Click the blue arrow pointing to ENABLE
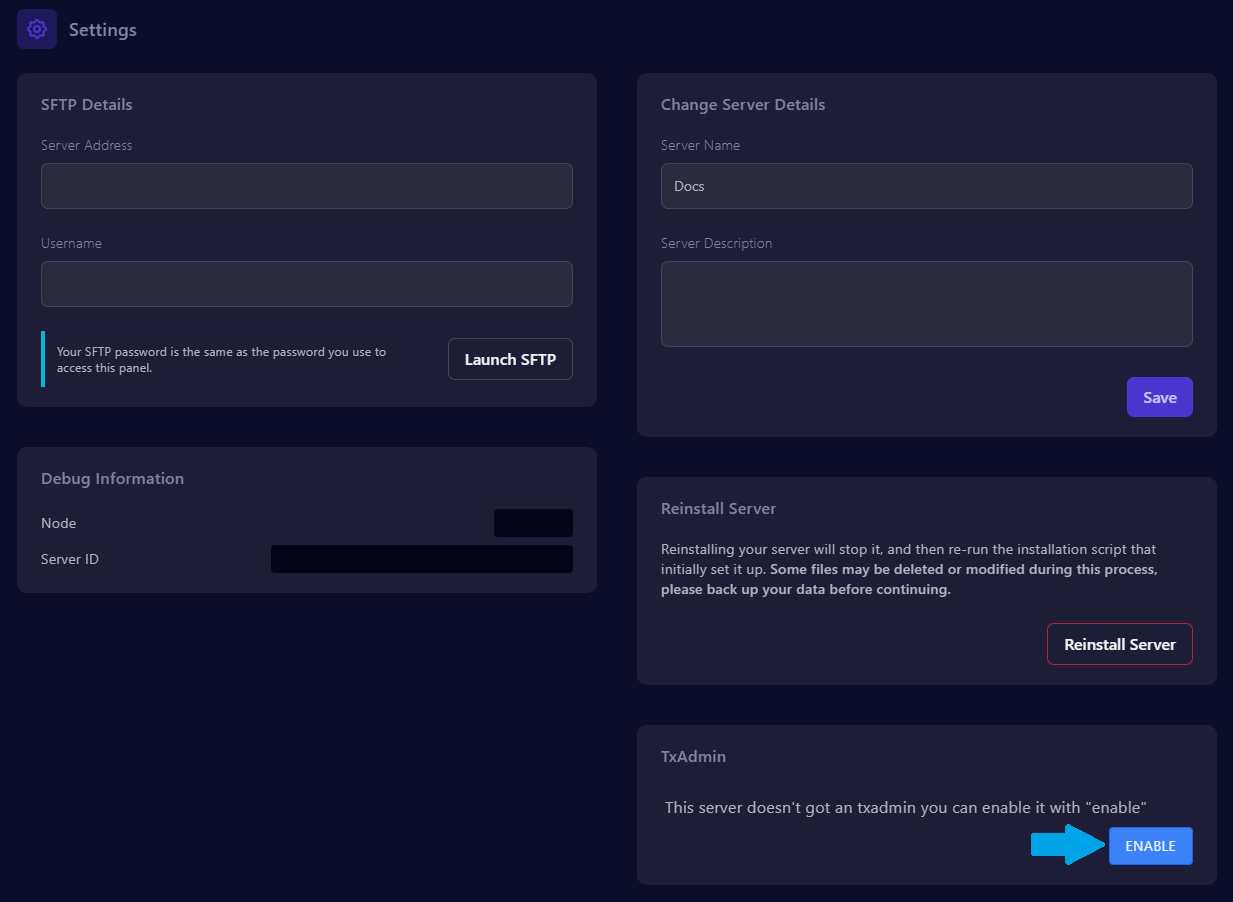Image resolution: width=1233 pixels, height=902 pixels. (1067, 846)
